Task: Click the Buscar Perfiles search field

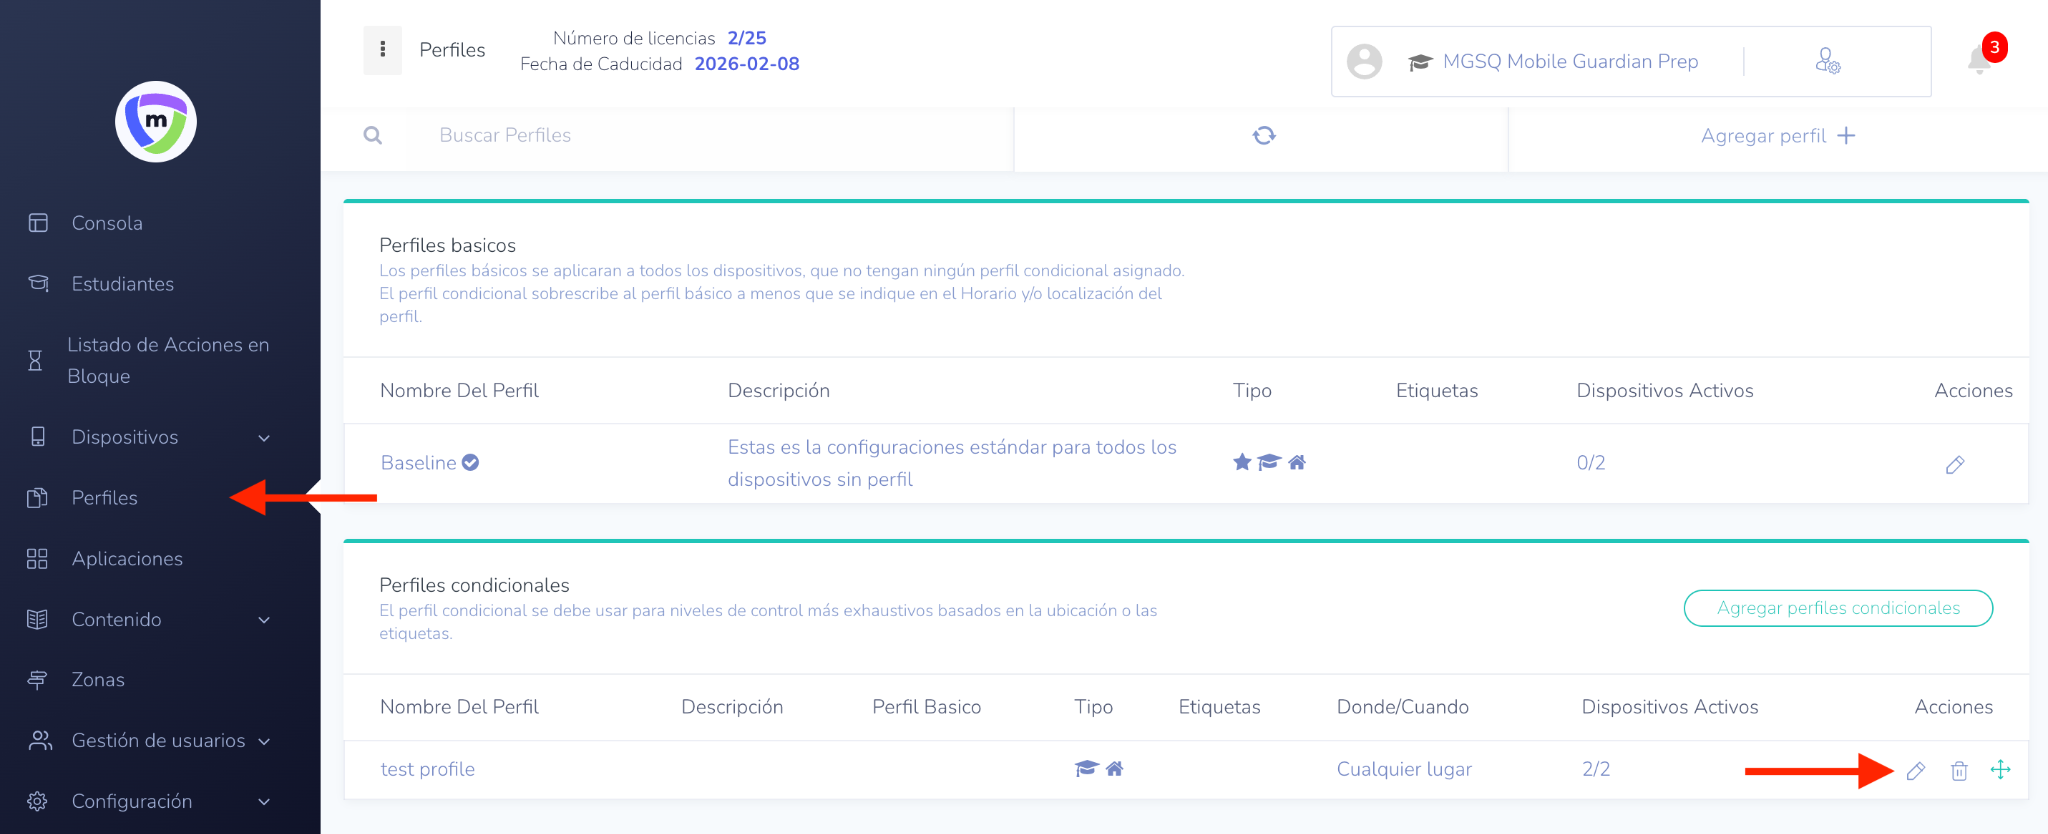Action: 700,135
